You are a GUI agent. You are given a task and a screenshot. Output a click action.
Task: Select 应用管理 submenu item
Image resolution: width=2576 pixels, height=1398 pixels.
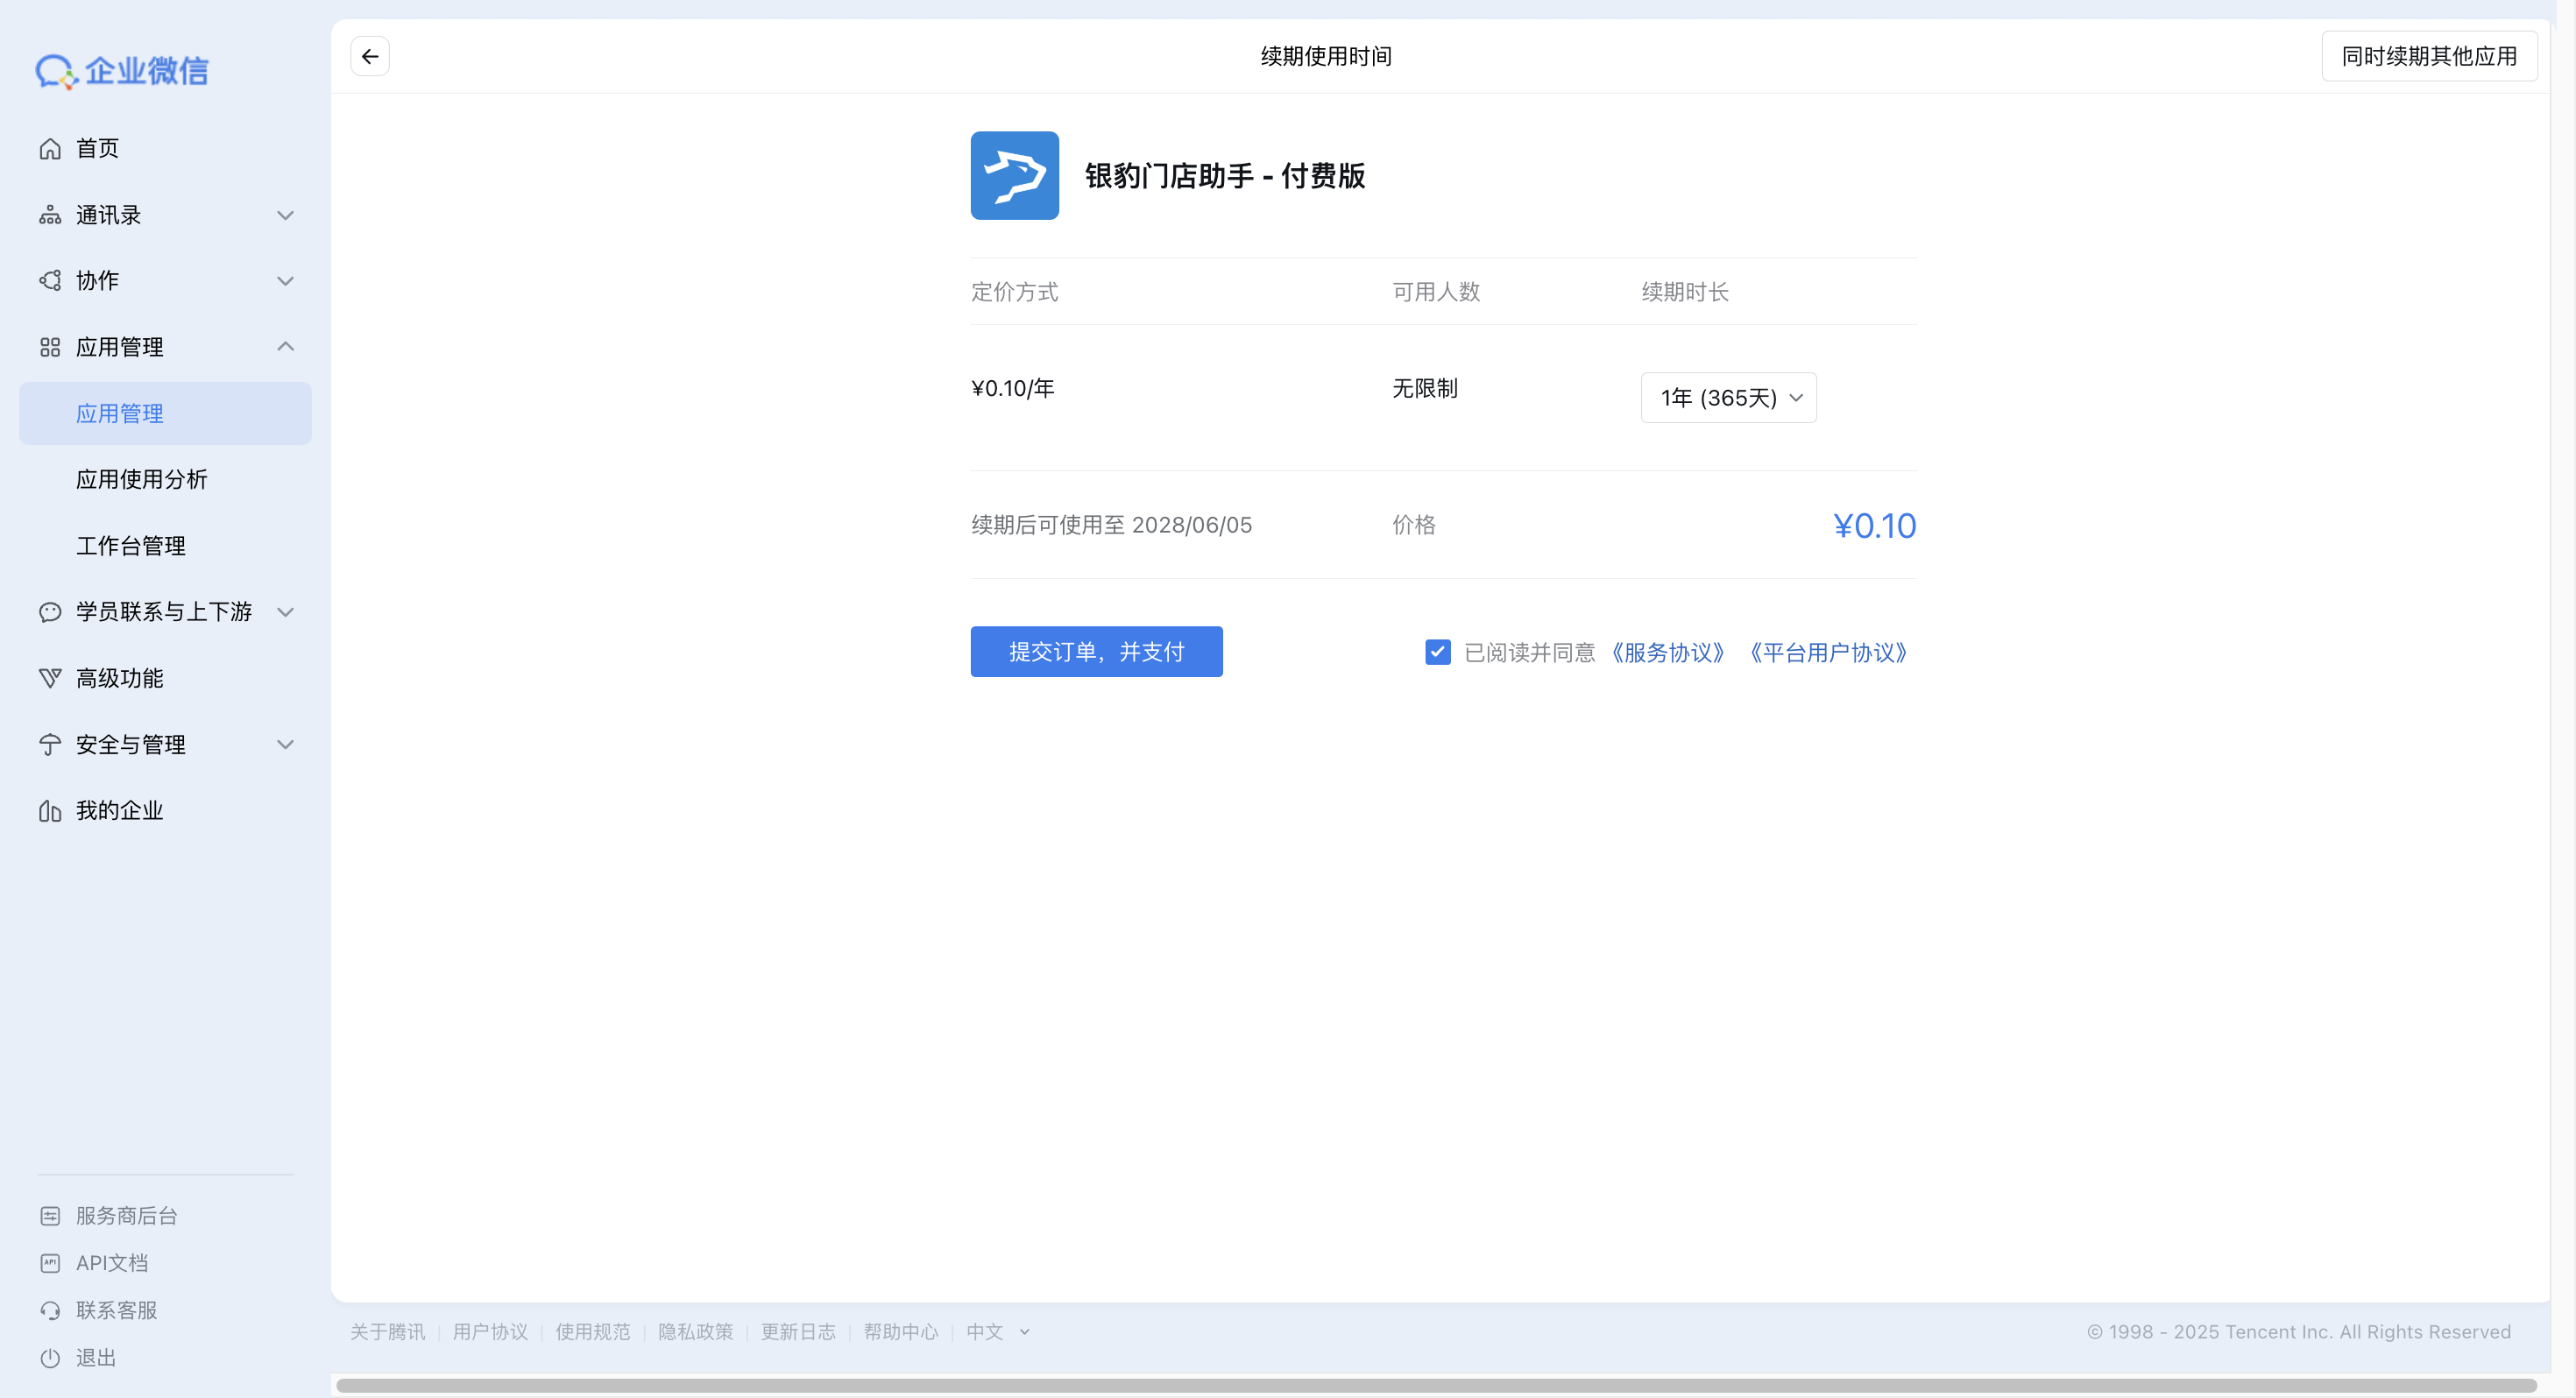click(165, 413)
